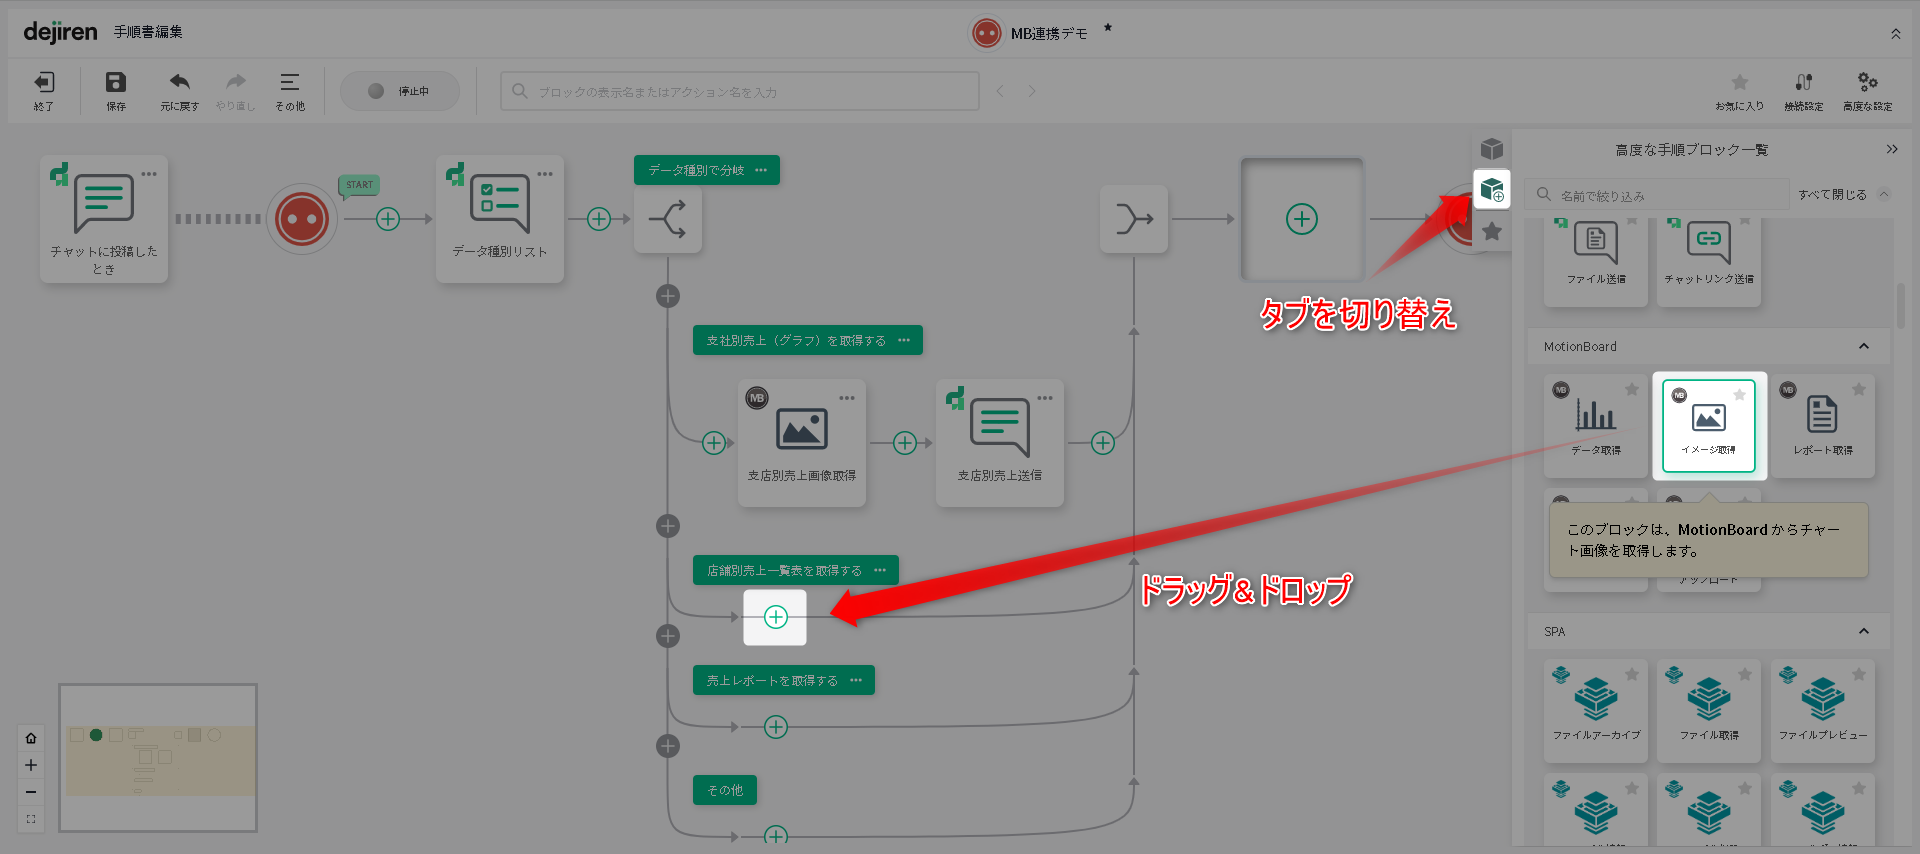Save the procedure with 保存 icon

tap(116, 90)
